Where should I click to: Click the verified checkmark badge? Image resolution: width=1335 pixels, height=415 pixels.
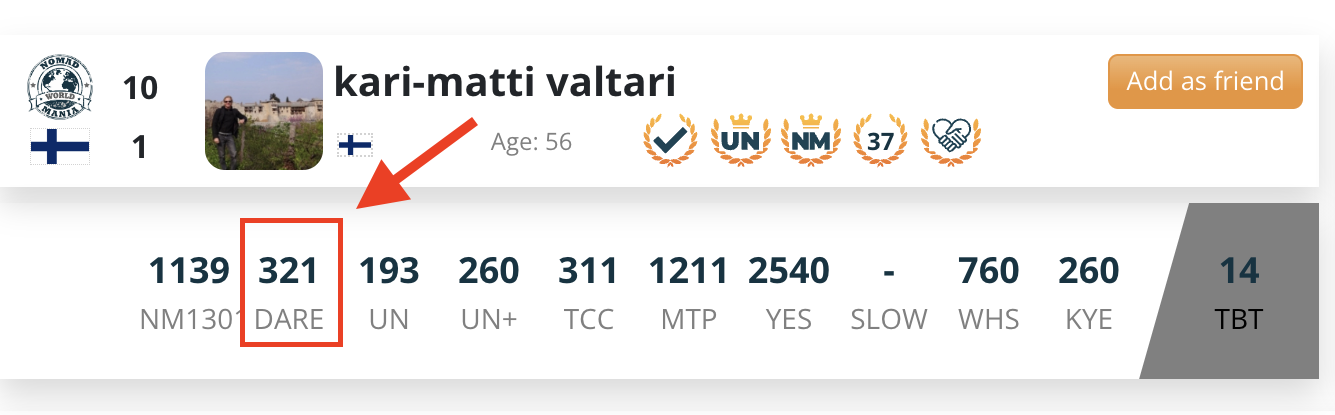(x=669, y=141)
